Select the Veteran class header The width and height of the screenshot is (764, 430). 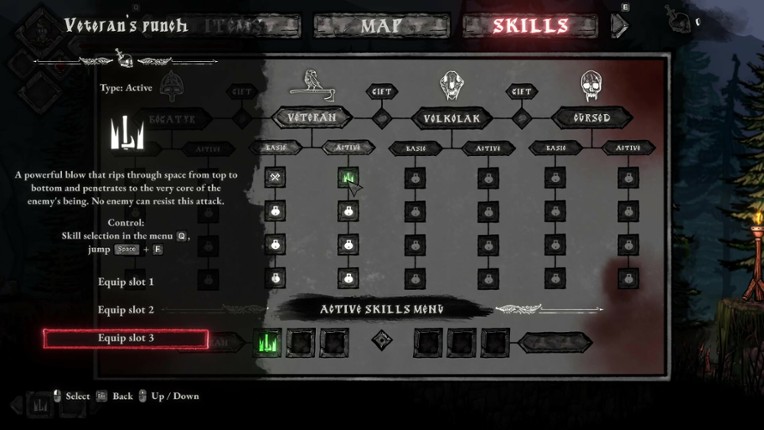click(x=310, y=118)
